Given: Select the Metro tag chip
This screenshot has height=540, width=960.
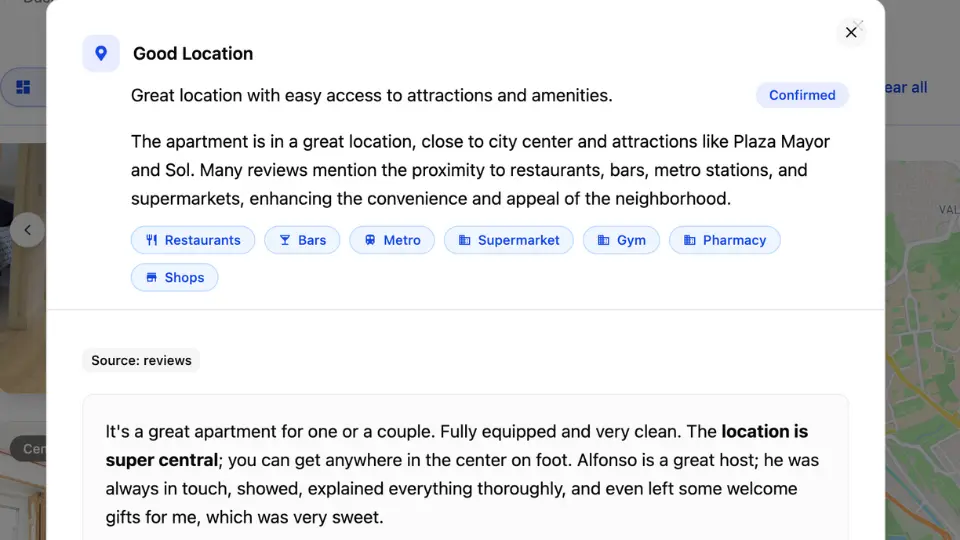Looking at the screenshot, I should (x=392, y=240).
